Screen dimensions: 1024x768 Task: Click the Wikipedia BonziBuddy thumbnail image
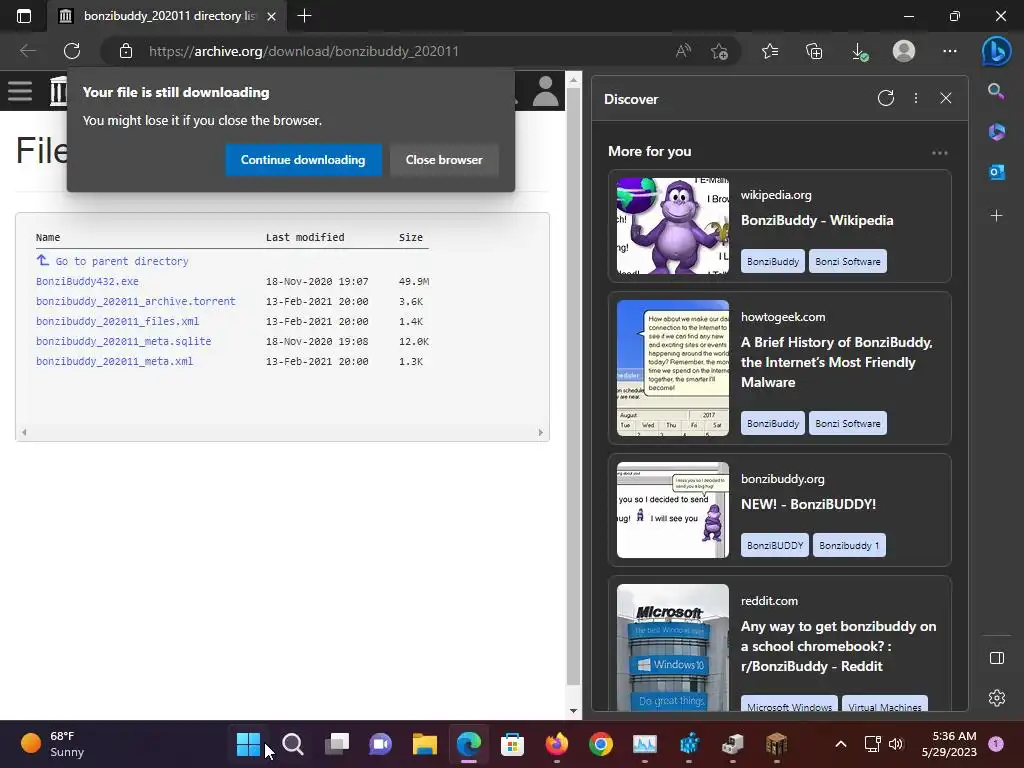tap(673, 226)
